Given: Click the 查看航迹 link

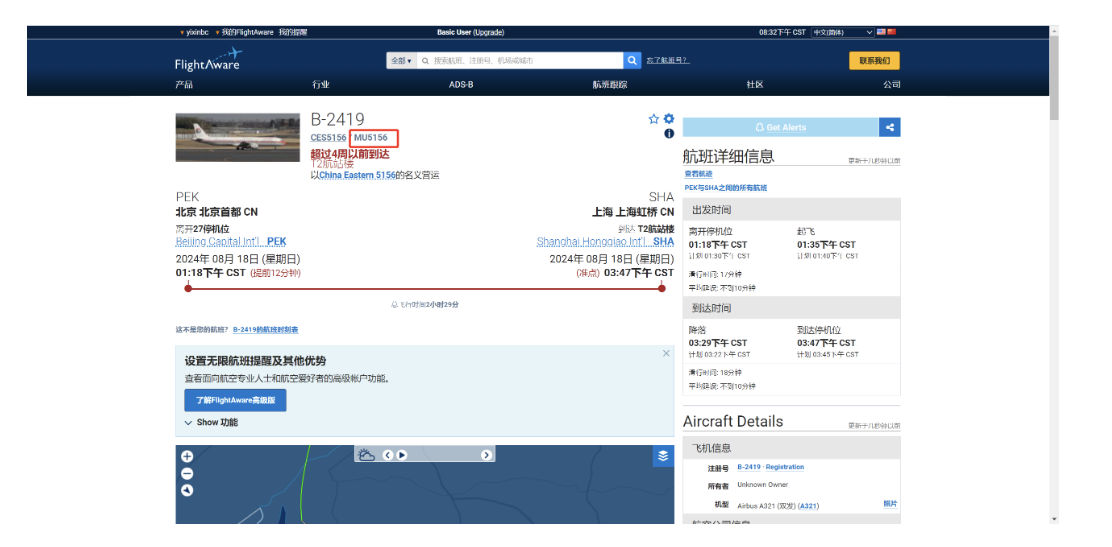Looking at the screenshot, I should (x=699, y=174).
